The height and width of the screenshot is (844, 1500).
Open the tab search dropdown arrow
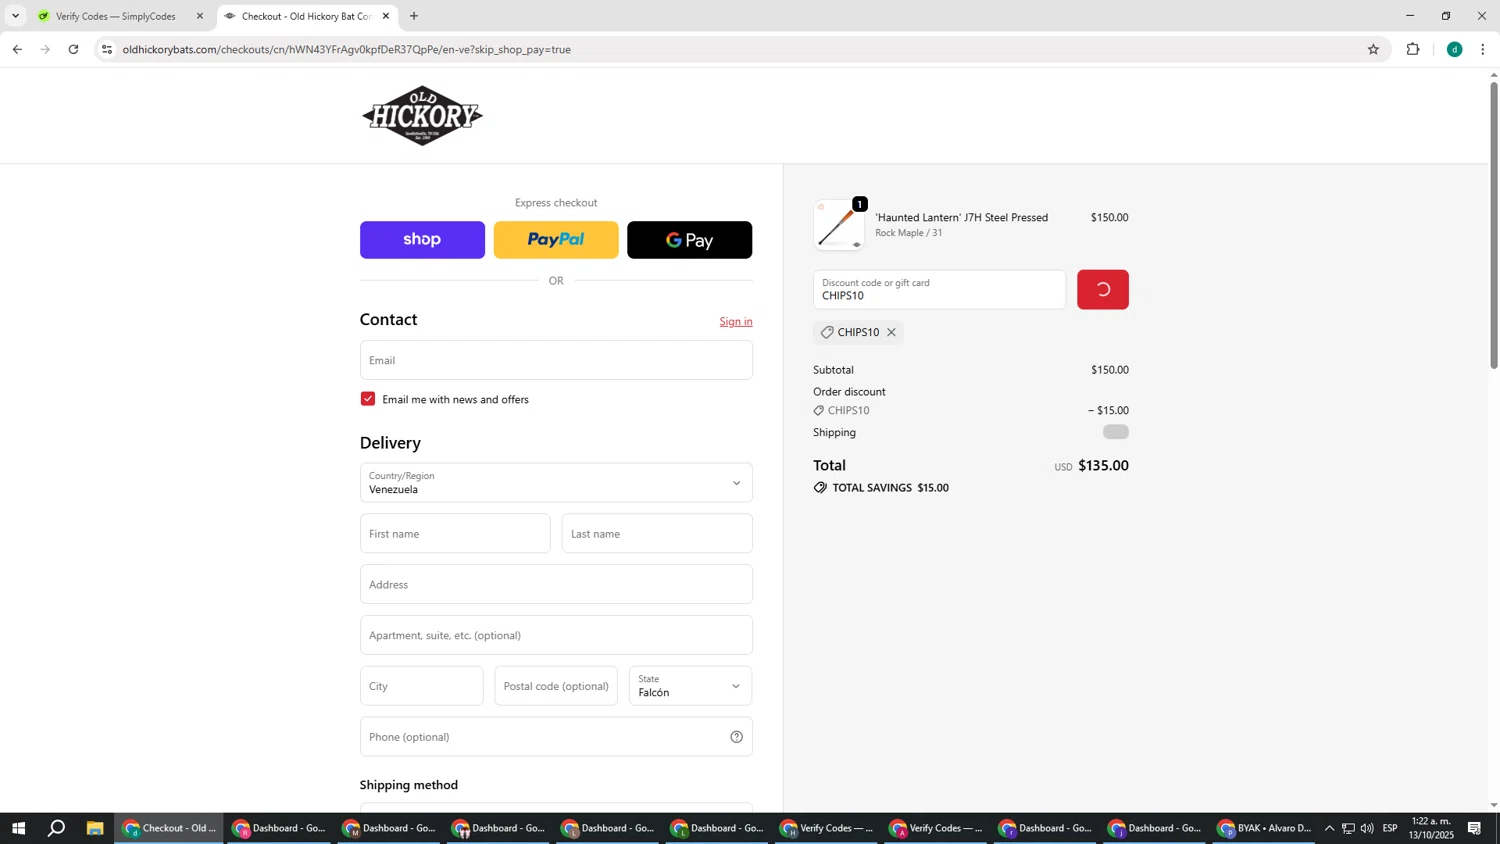click(15, 16)
